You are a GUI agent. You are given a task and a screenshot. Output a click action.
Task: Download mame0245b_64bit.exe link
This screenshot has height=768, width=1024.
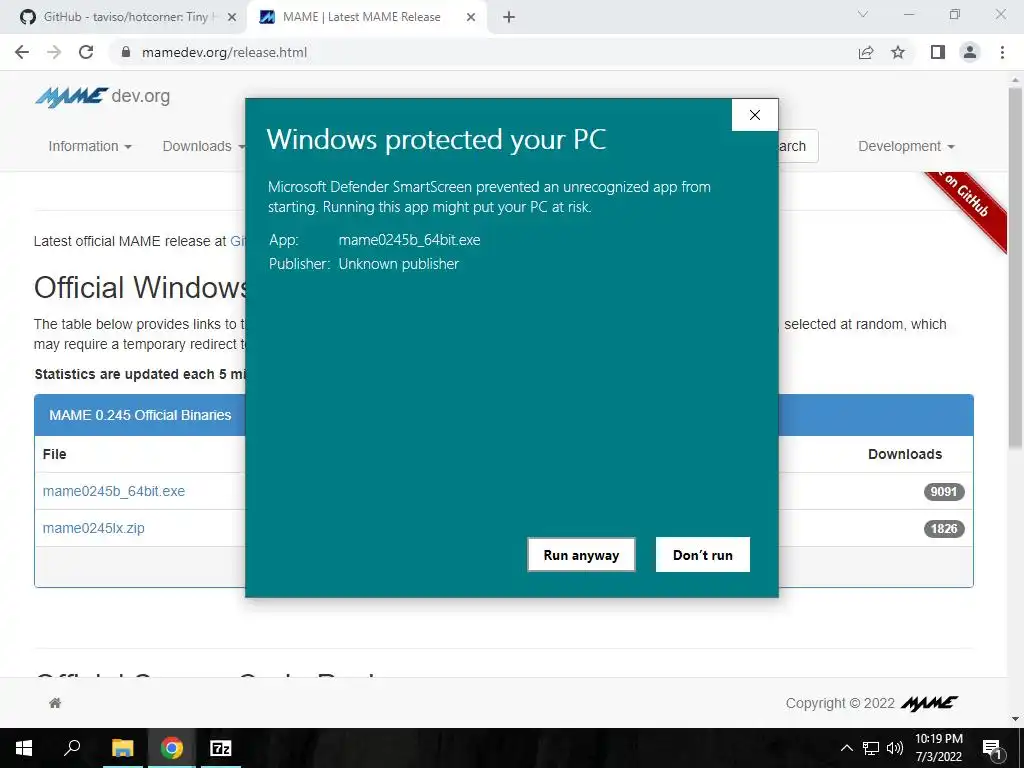tap(114, 491)
